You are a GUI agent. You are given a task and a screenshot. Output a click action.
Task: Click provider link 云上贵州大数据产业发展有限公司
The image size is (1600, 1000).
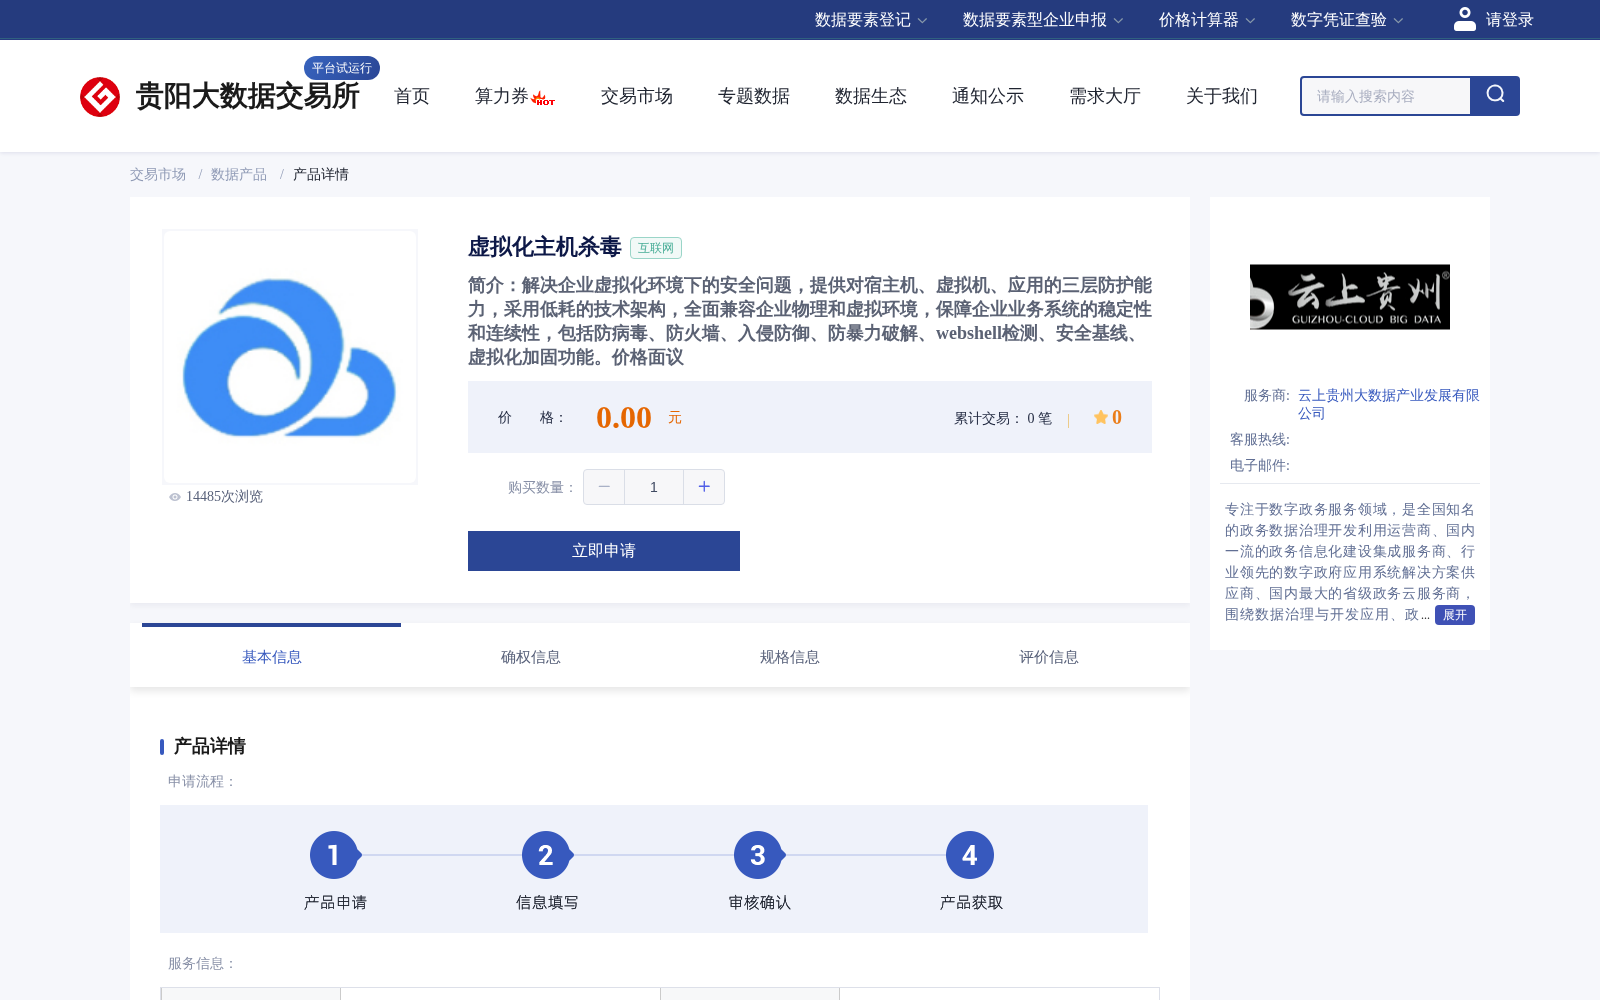pyautogui.click(x=1388, y=404)
